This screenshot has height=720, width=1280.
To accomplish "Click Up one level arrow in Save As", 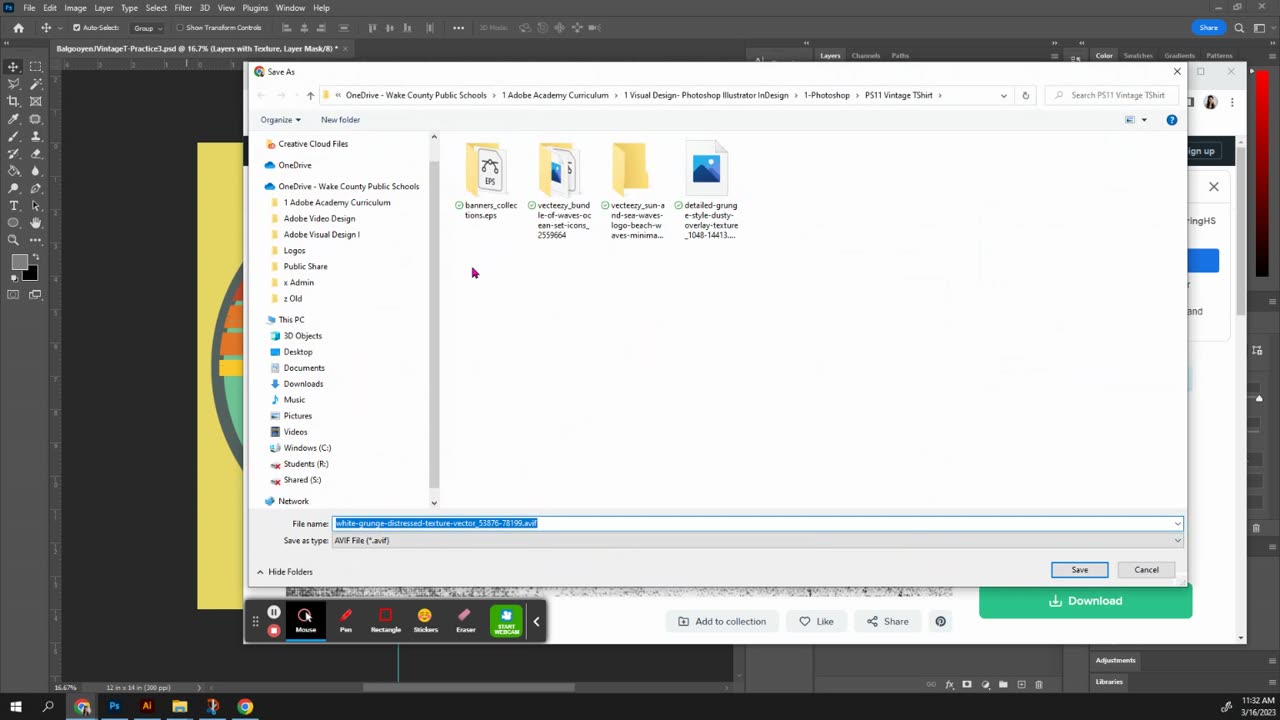I will point(310,95).
